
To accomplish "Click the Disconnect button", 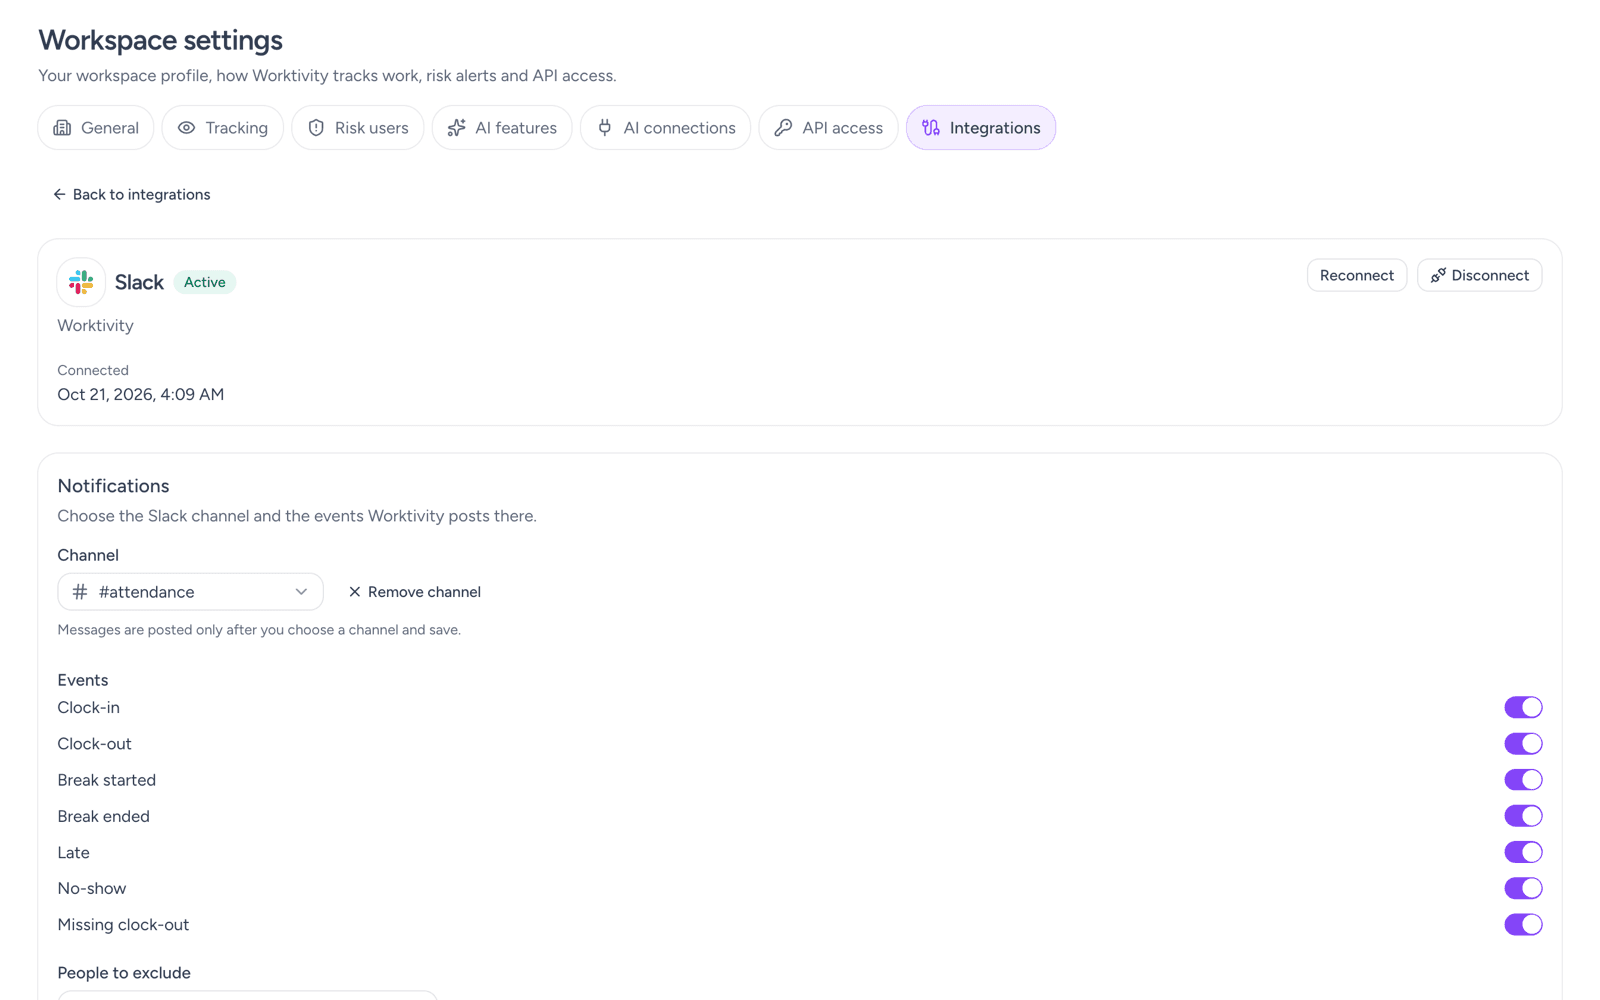I will (1479, 275).
